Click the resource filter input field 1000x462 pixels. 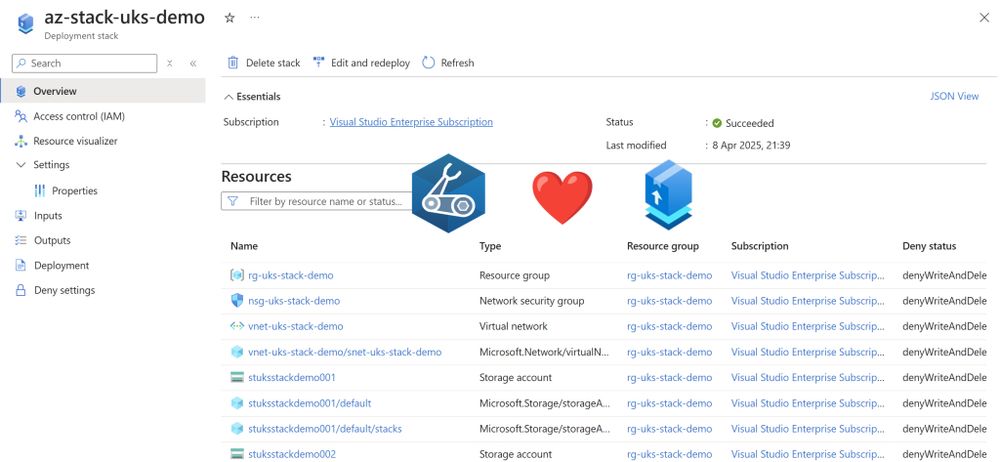tap(319, 201)
